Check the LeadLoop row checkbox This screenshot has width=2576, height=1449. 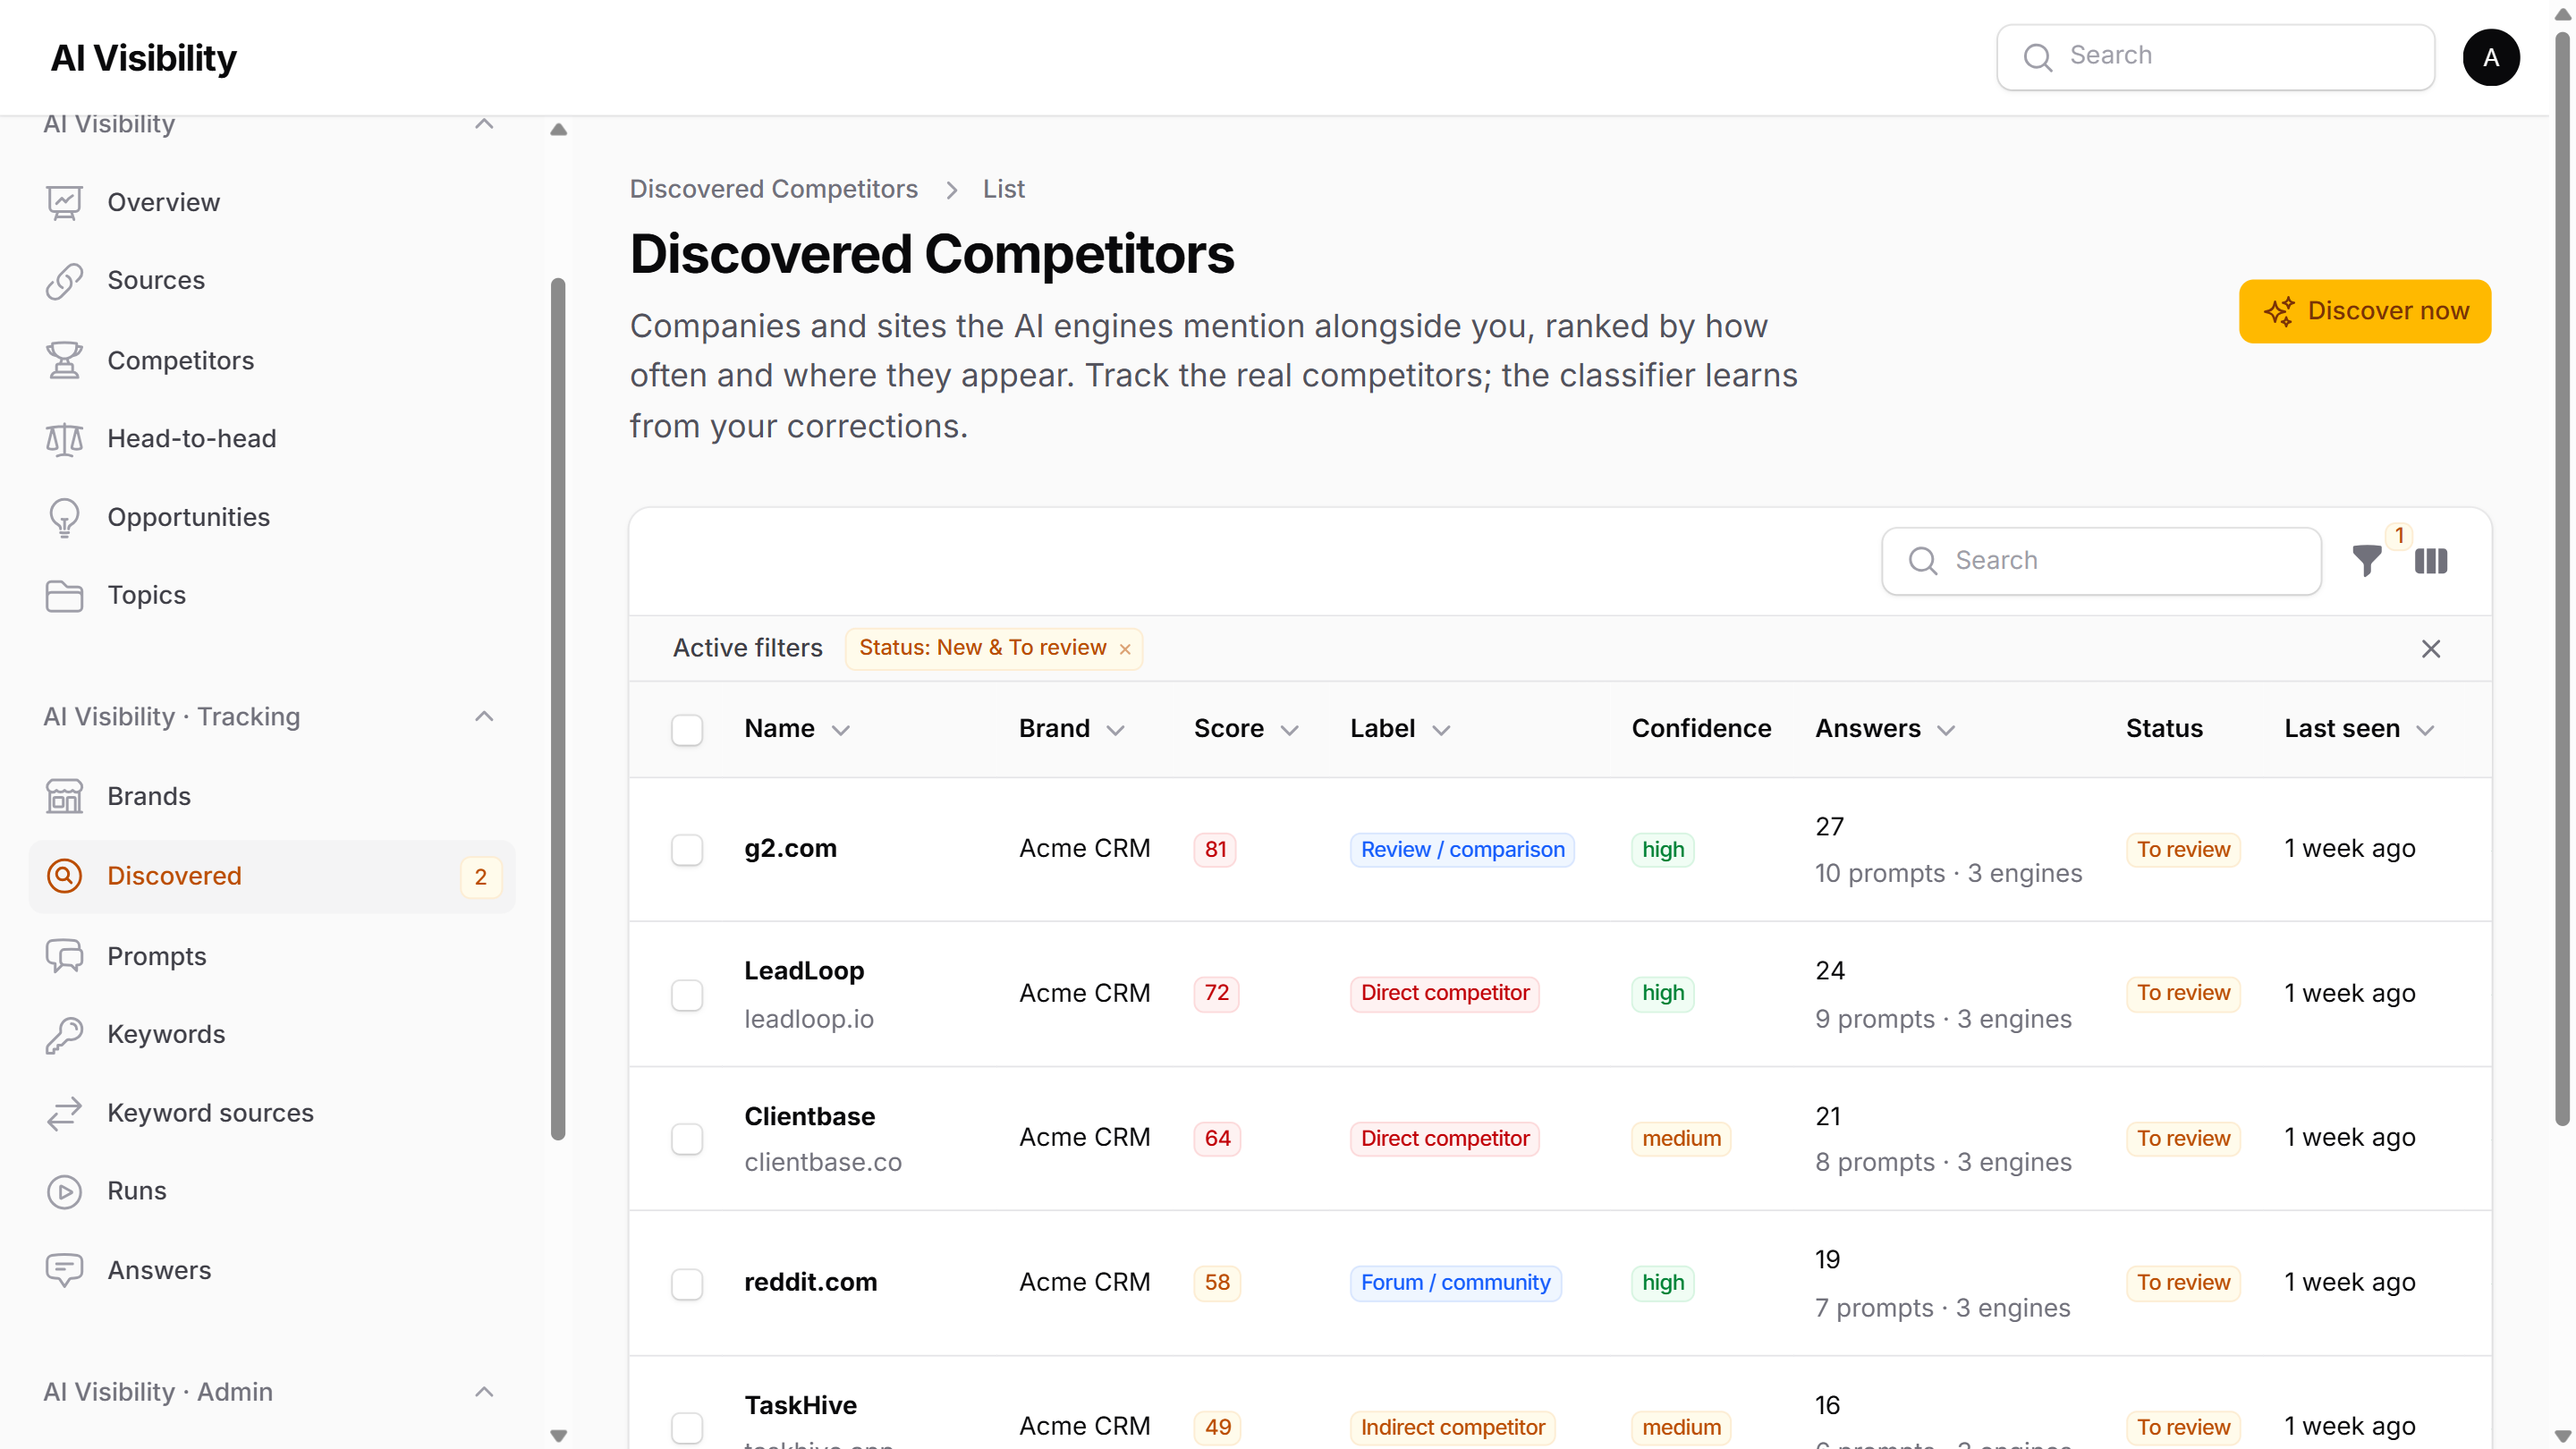(687, 995)
